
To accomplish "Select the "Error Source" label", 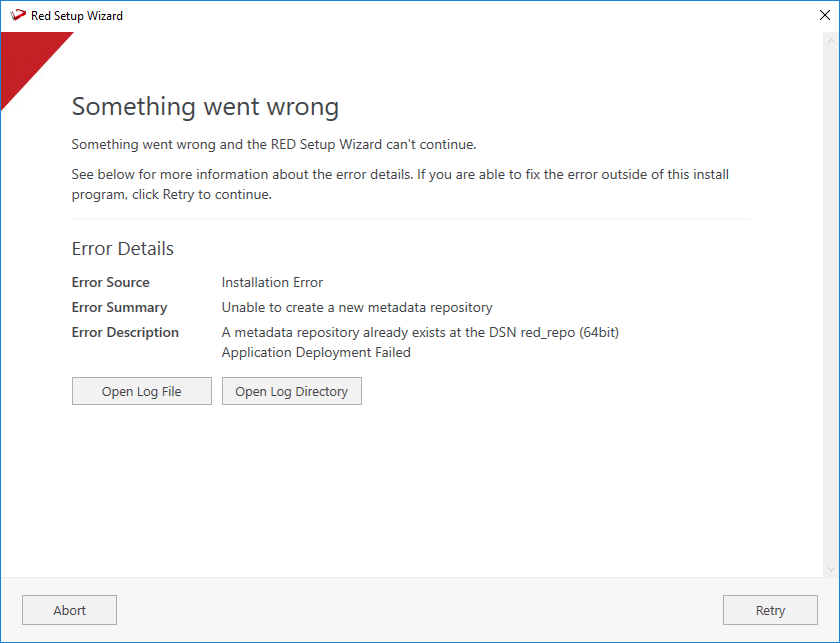I will click(x=111, y=283).
